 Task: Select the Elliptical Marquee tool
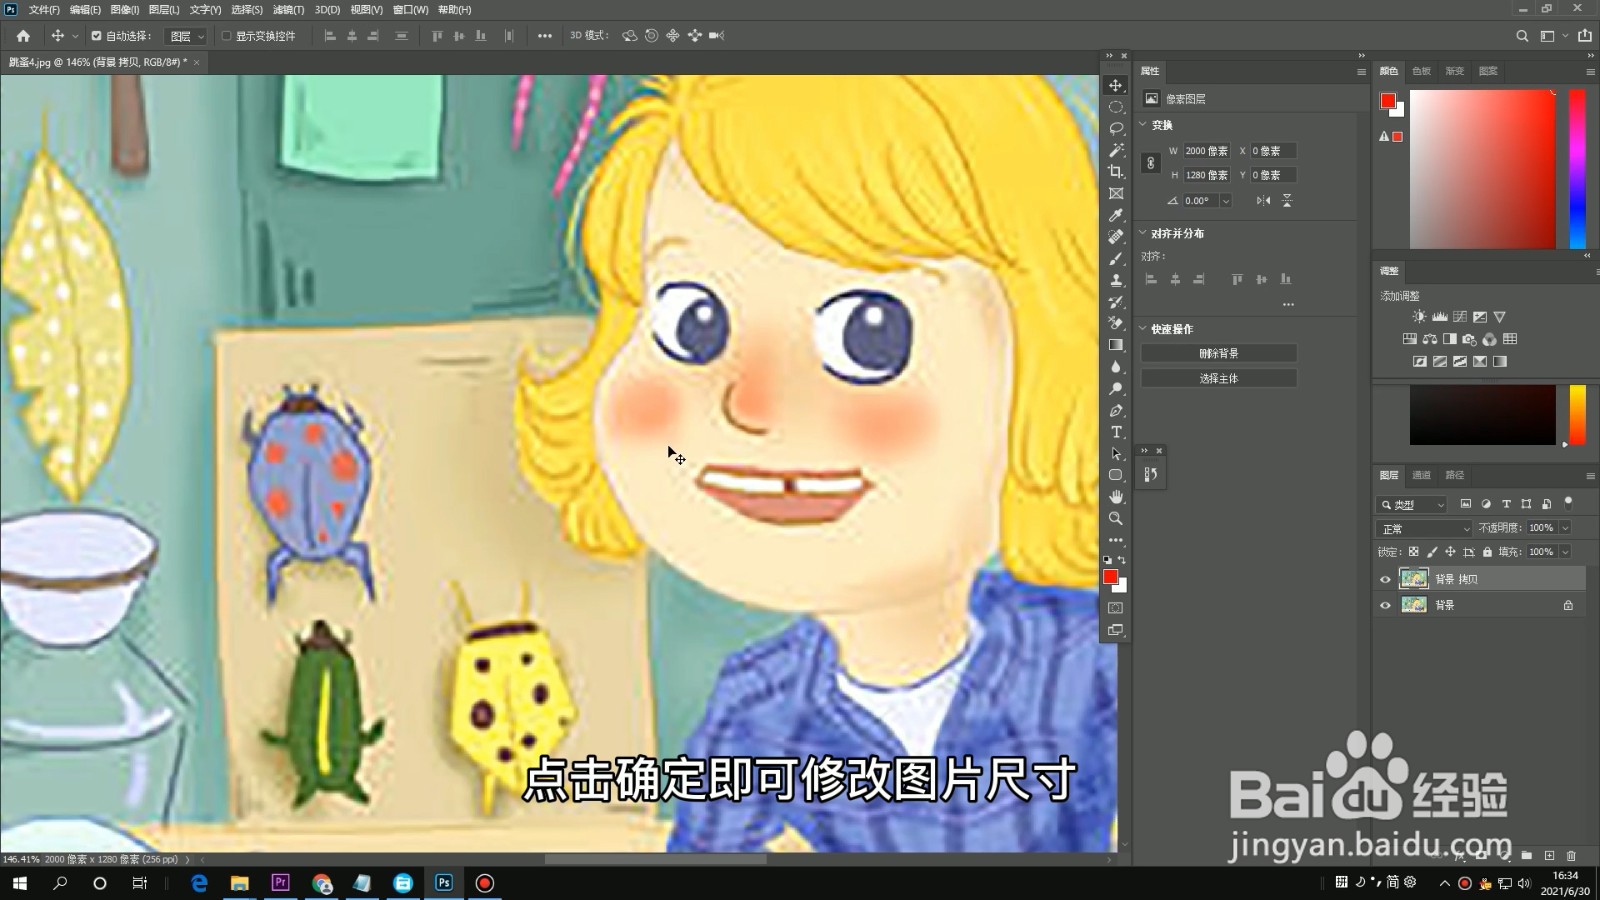click(1116, 107)
